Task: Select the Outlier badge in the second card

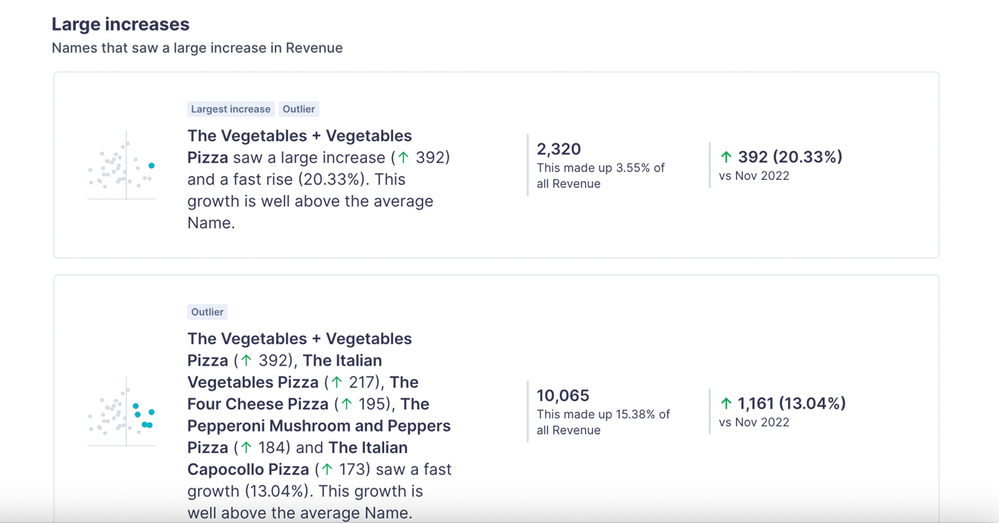Action: tap(207, 312)
